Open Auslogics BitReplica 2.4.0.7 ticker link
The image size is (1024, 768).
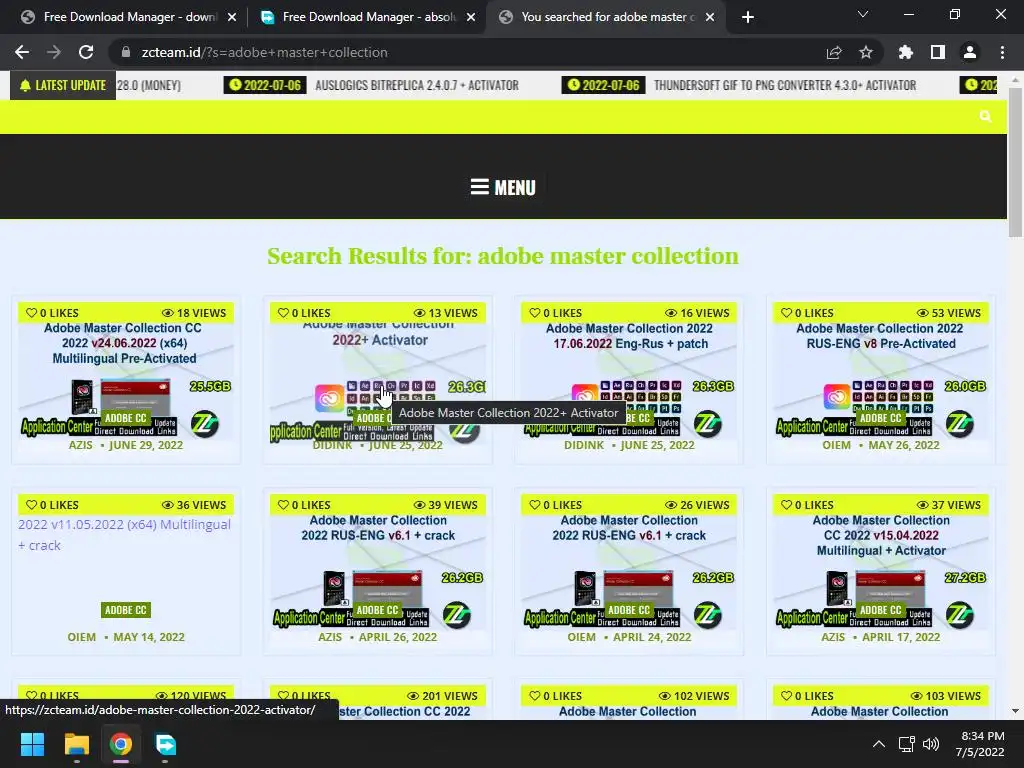click(x=417, y=86)
